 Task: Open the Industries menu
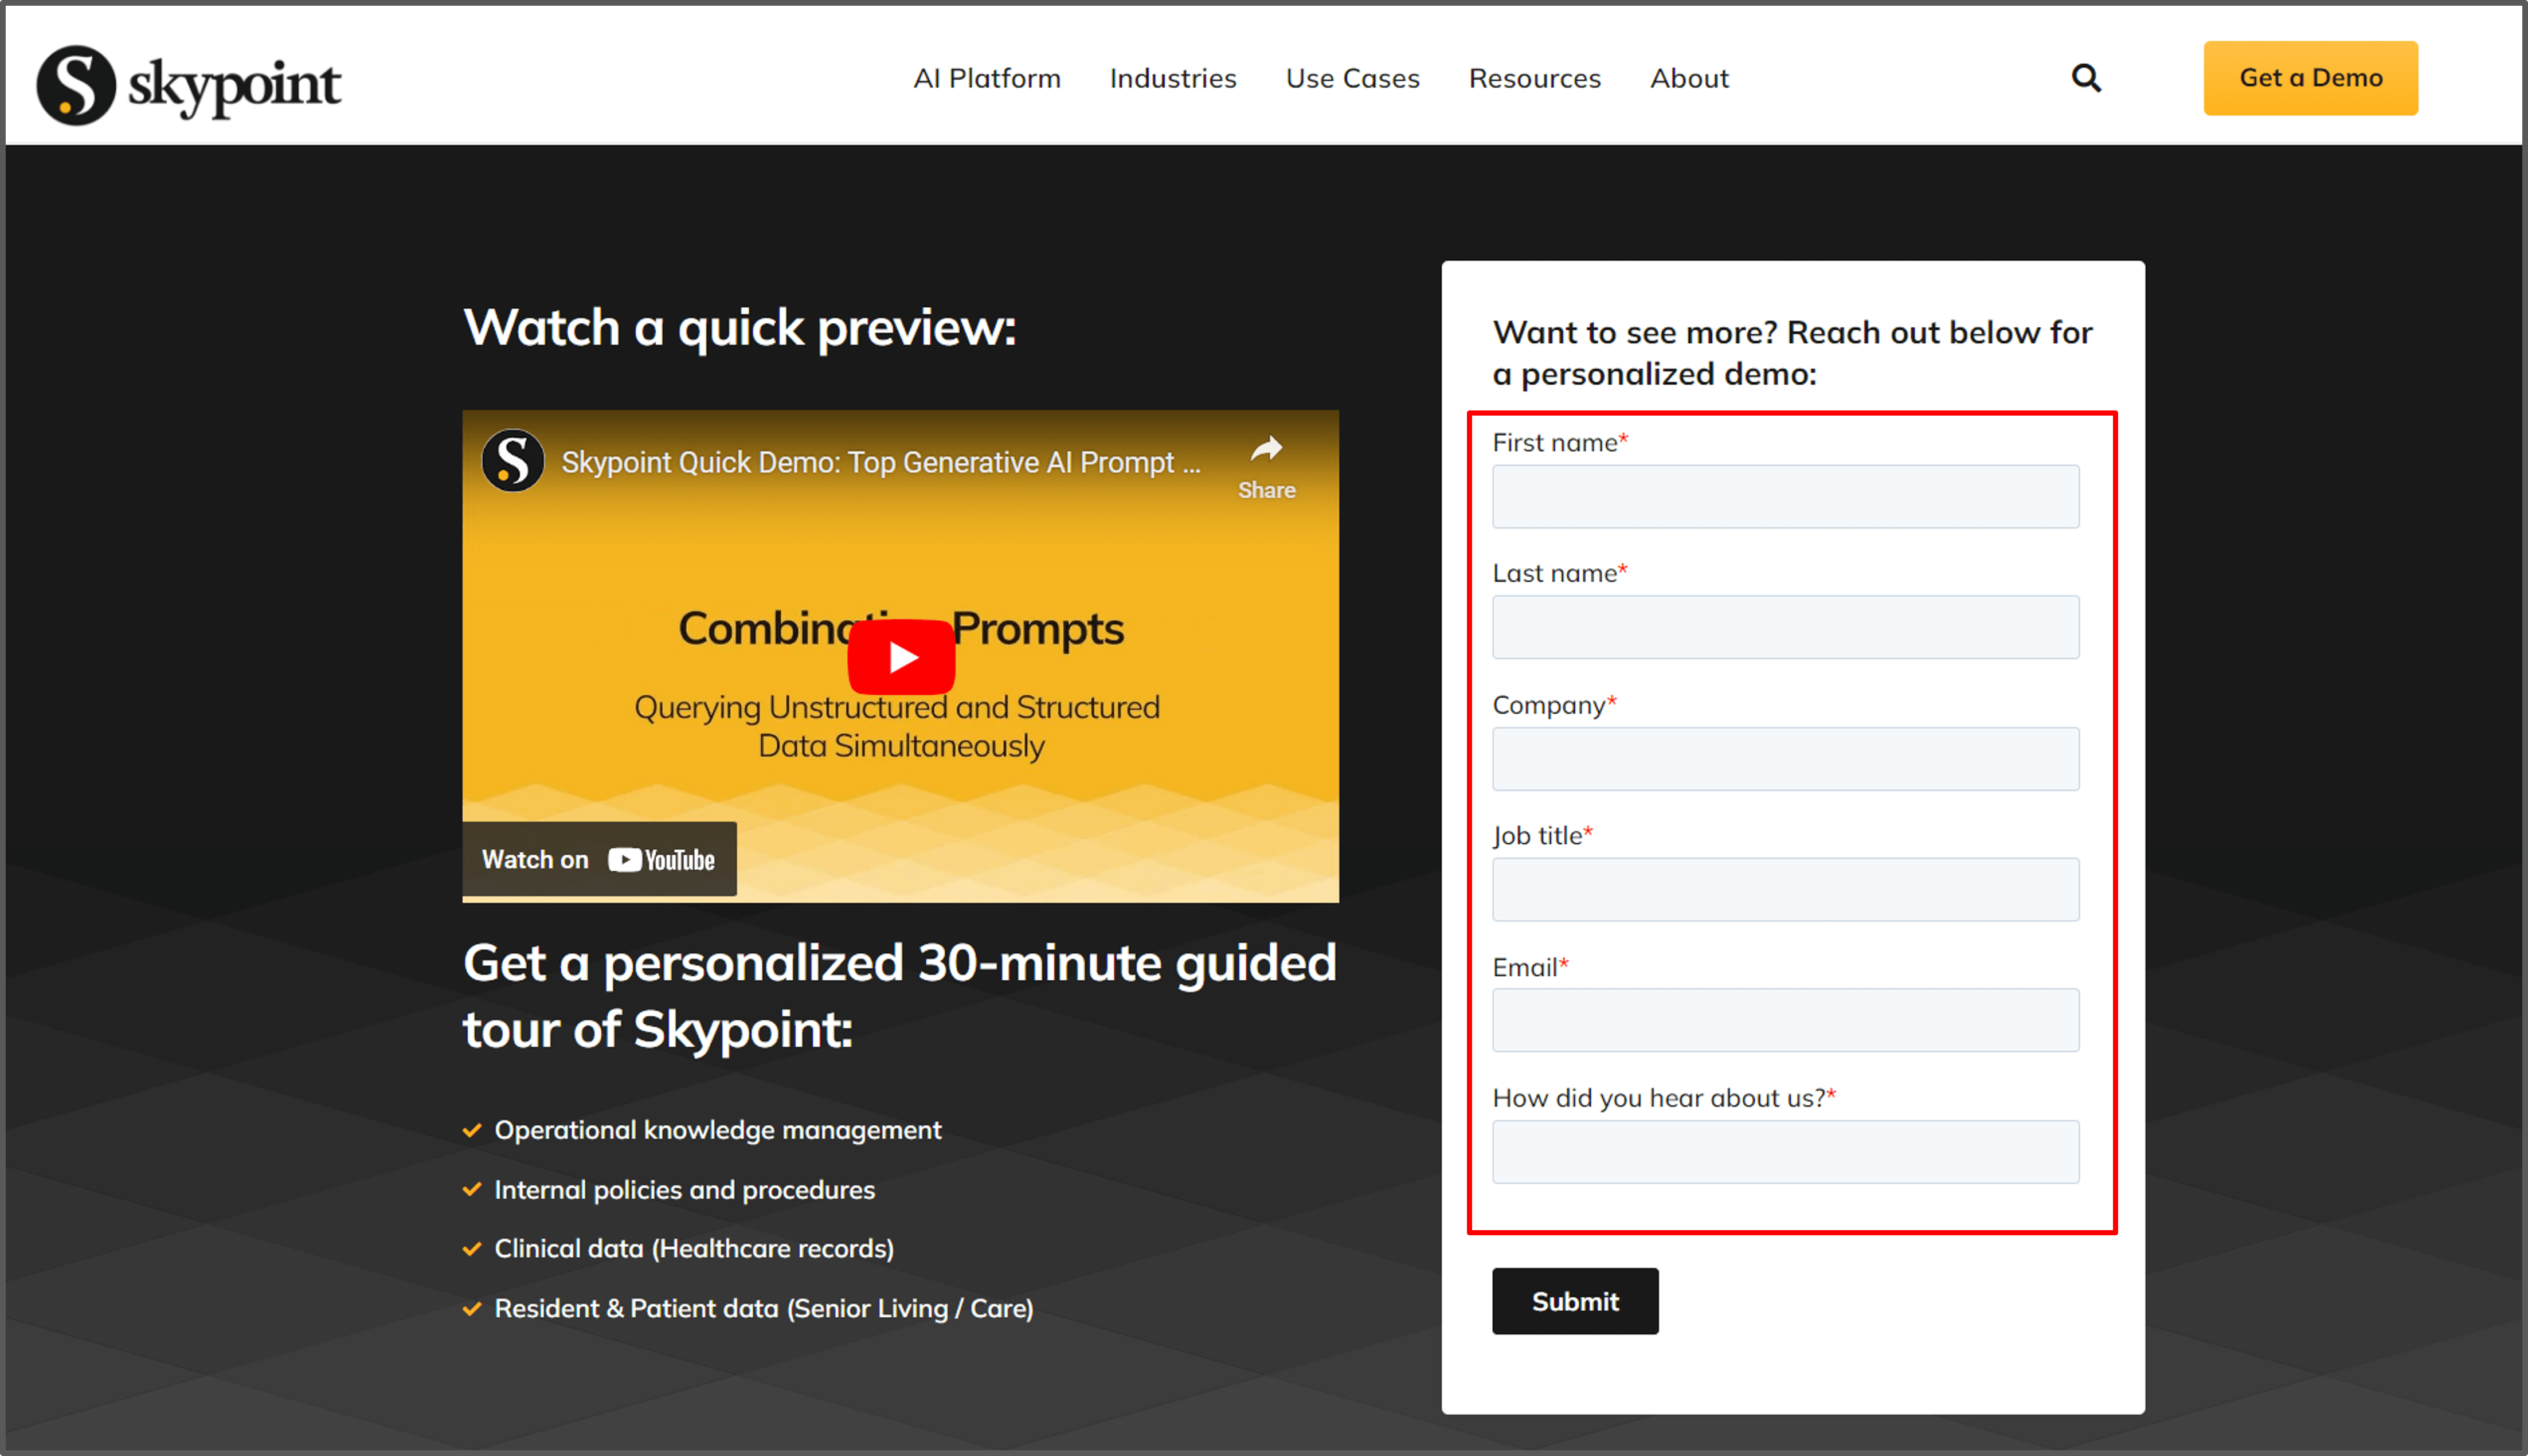[1172, 78]
